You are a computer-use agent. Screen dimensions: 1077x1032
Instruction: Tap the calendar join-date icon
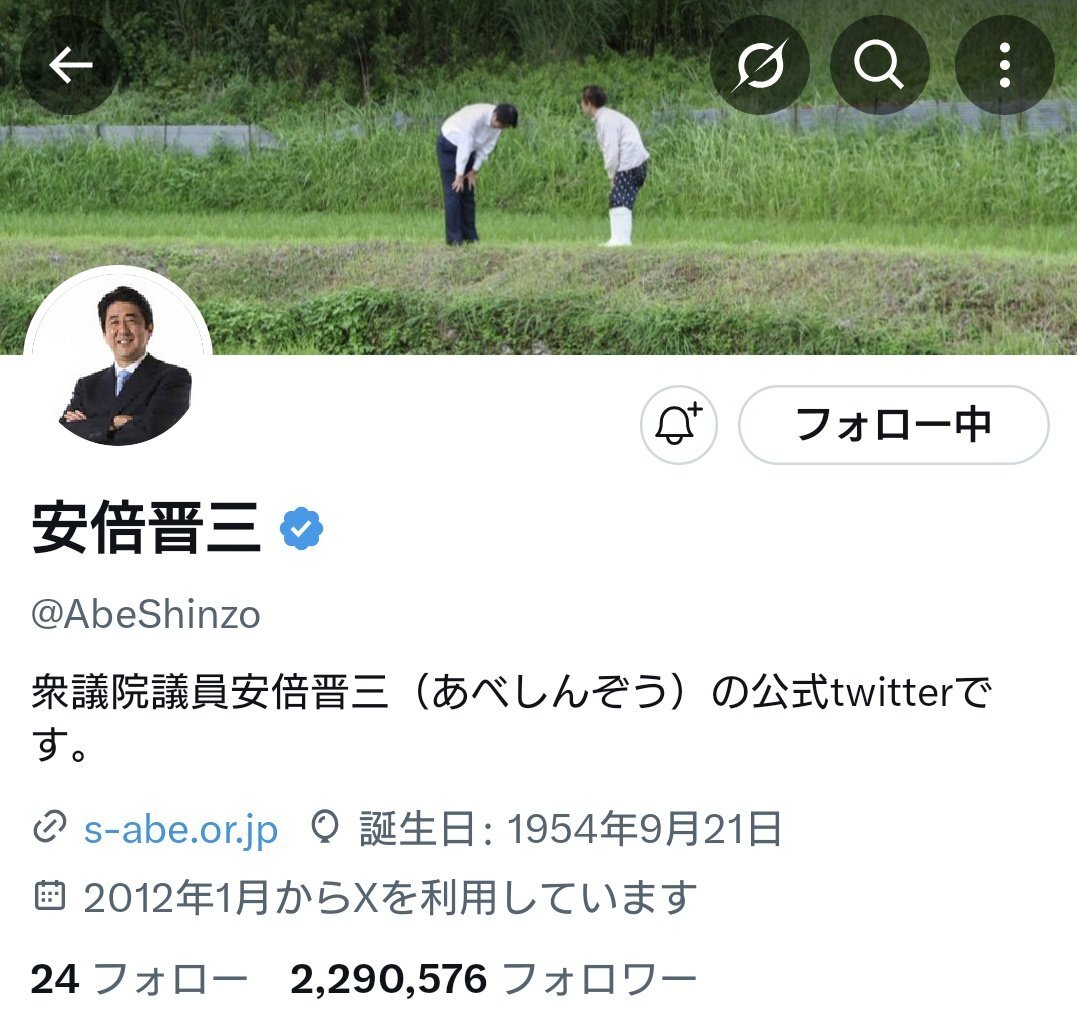(x=49, y=895)
